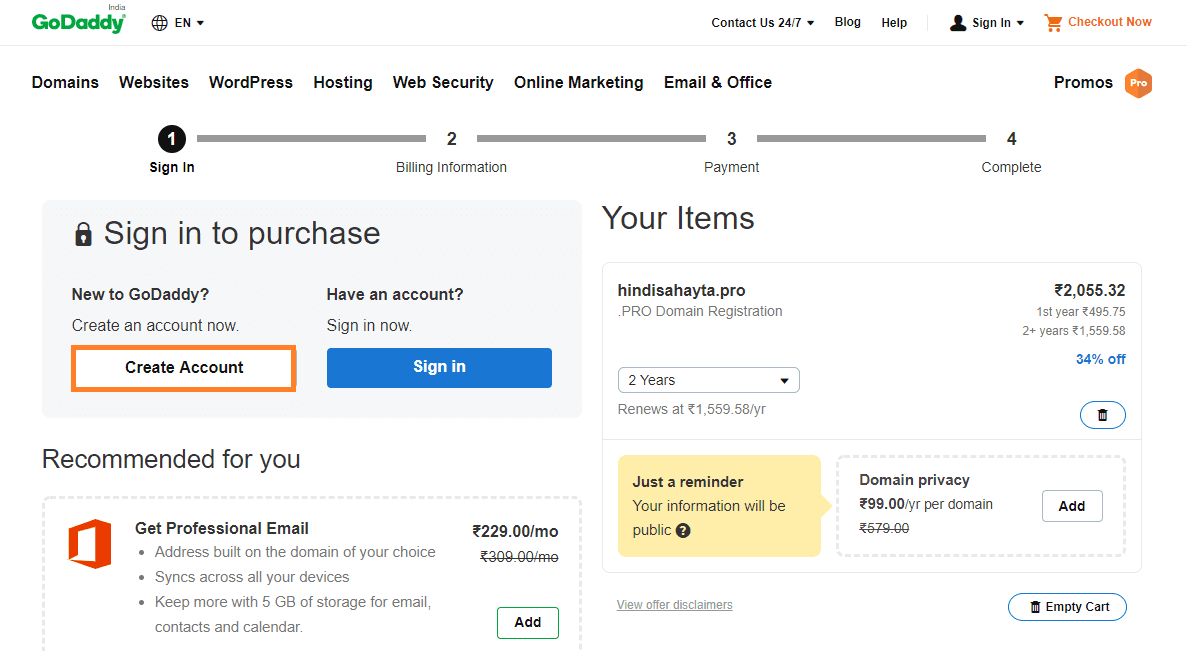Image resolution: width=1187 pixels, height=651 pixels.
Task: Click the lock icon beside Sign in to purchase
Action: pyautogui.click(x=83, y=235)
